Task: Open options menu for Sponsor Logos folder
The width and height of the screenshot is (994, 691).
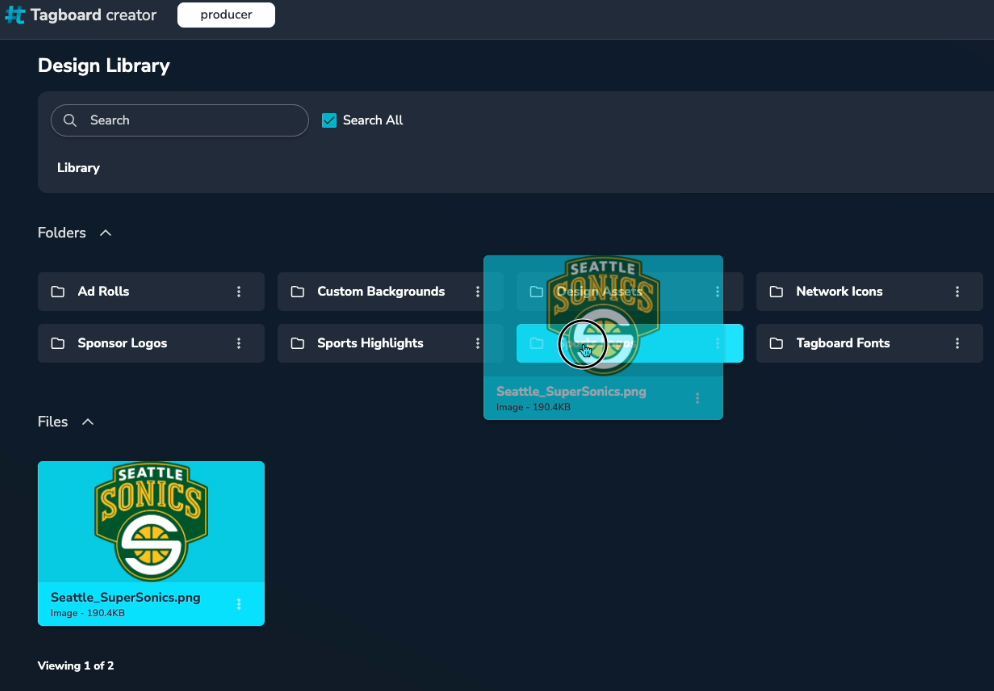Action: coord(239,343)
